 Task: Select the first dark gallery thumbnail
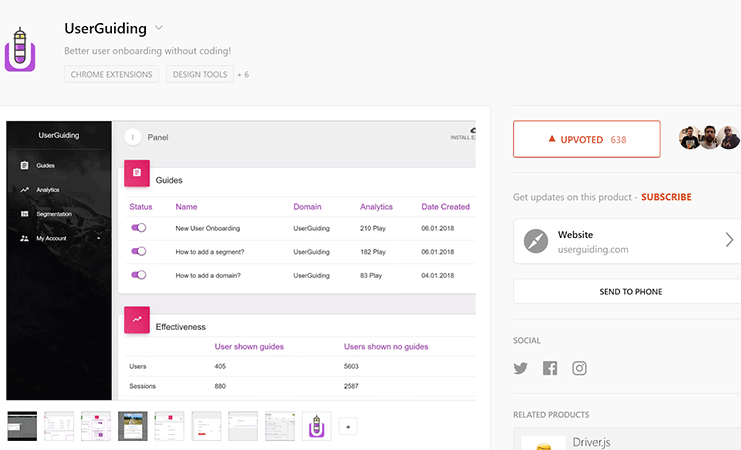[x=22, y=426]
